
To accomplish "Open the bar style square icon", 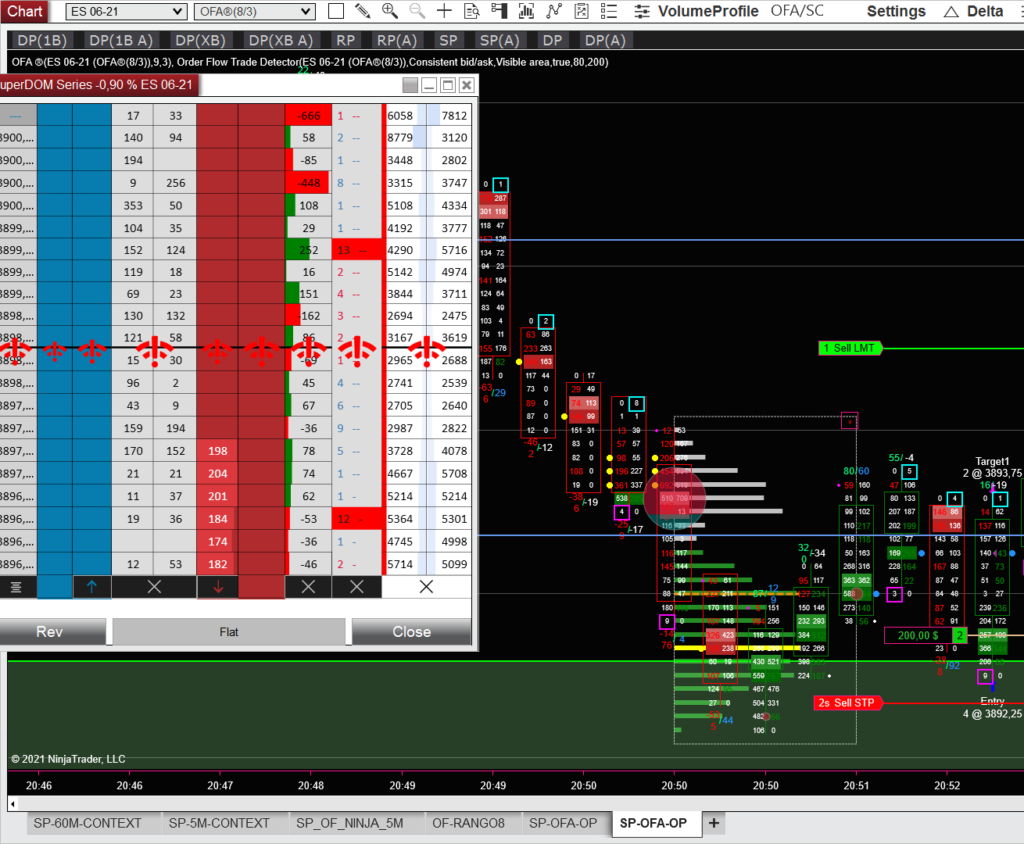I will (x=336, y=11).
